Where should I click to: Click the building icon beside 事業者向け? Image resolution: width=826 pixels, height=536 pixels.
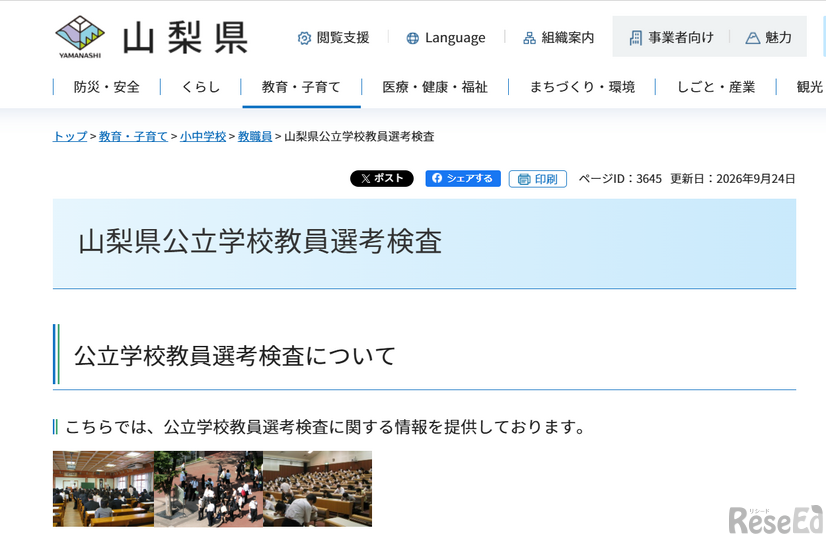(636, 37)
